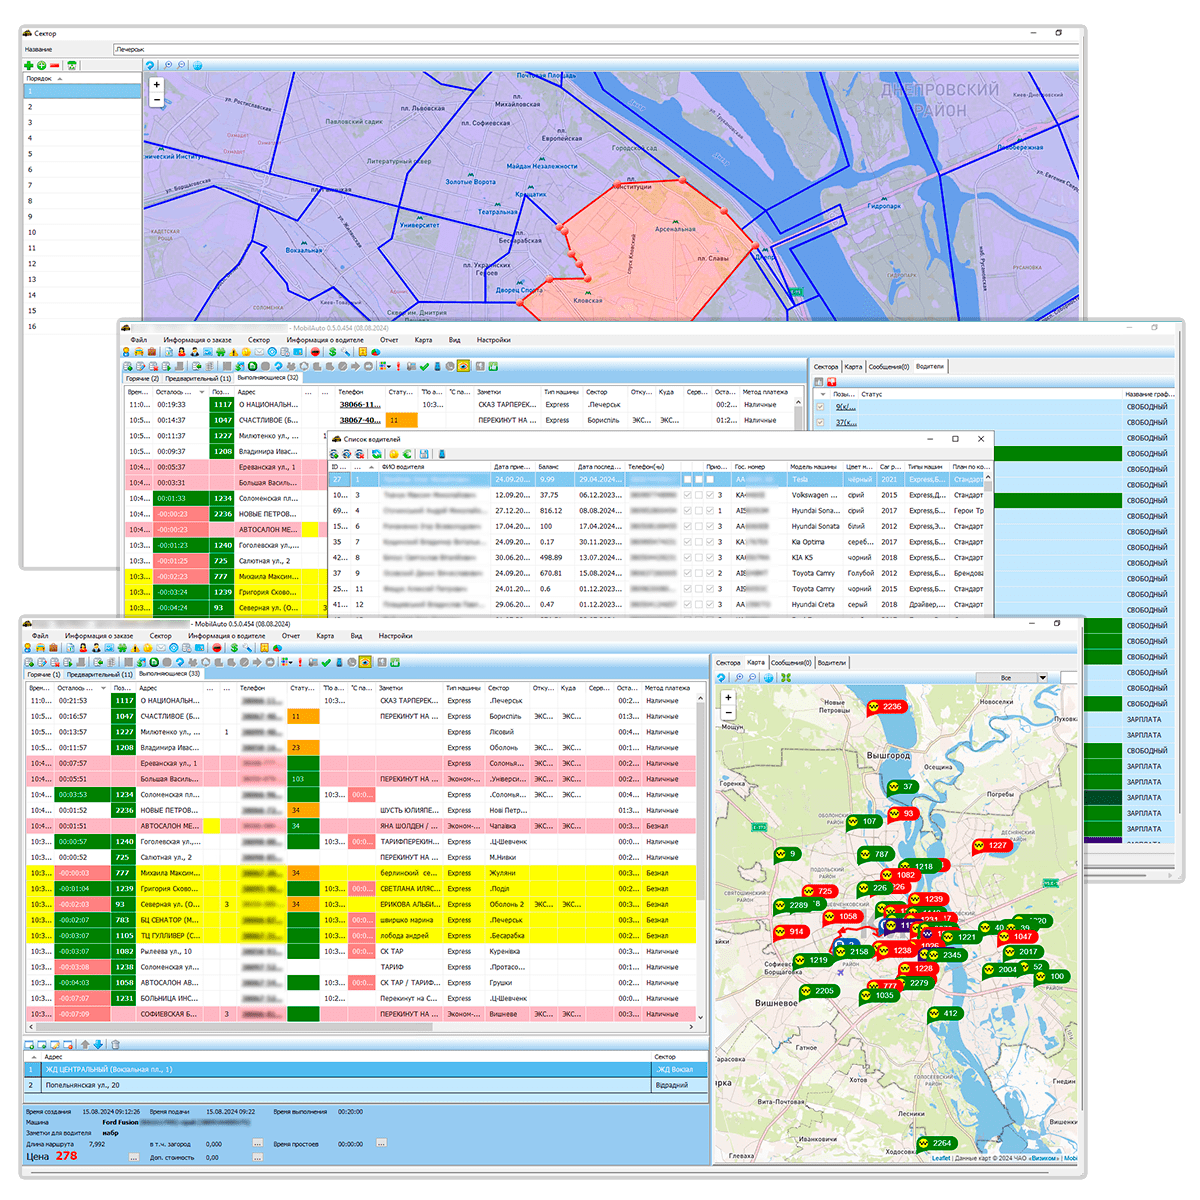Click the highlighted eye icon in orders toolbar
Image resolution: width=1200 pixels, height=1200 pixels.
(x=366, y=662)
